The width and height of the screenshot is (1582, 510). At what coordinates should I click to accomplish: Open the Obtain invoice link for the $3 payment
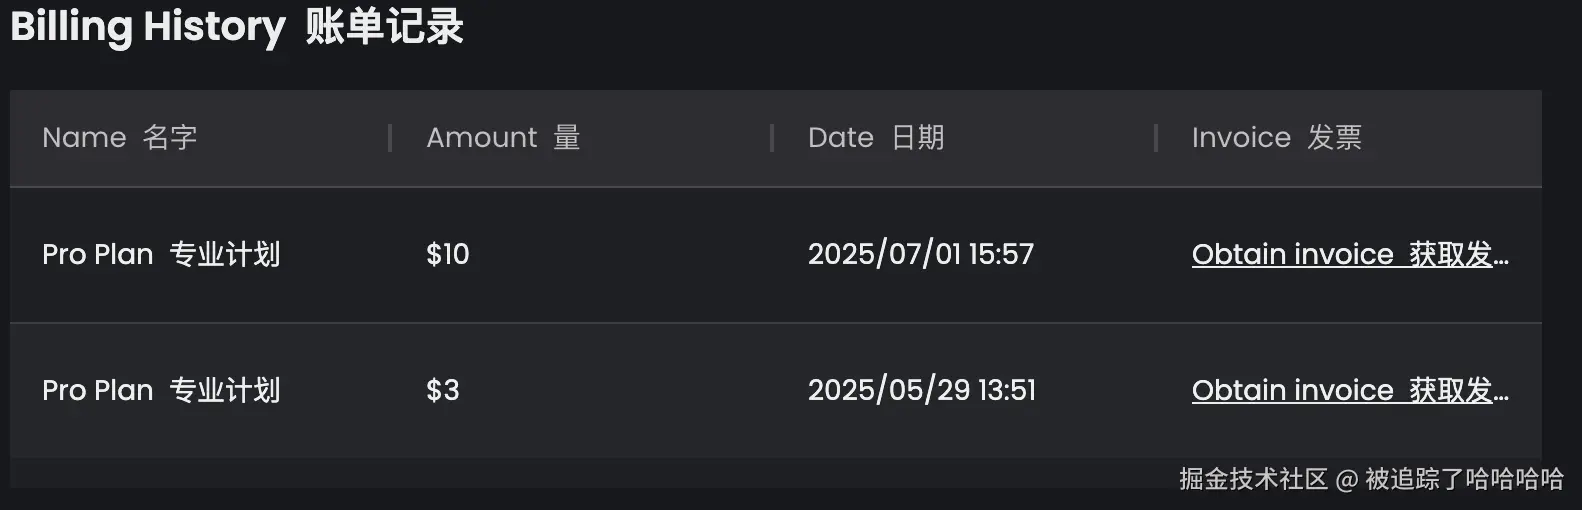pos(1349,391)
